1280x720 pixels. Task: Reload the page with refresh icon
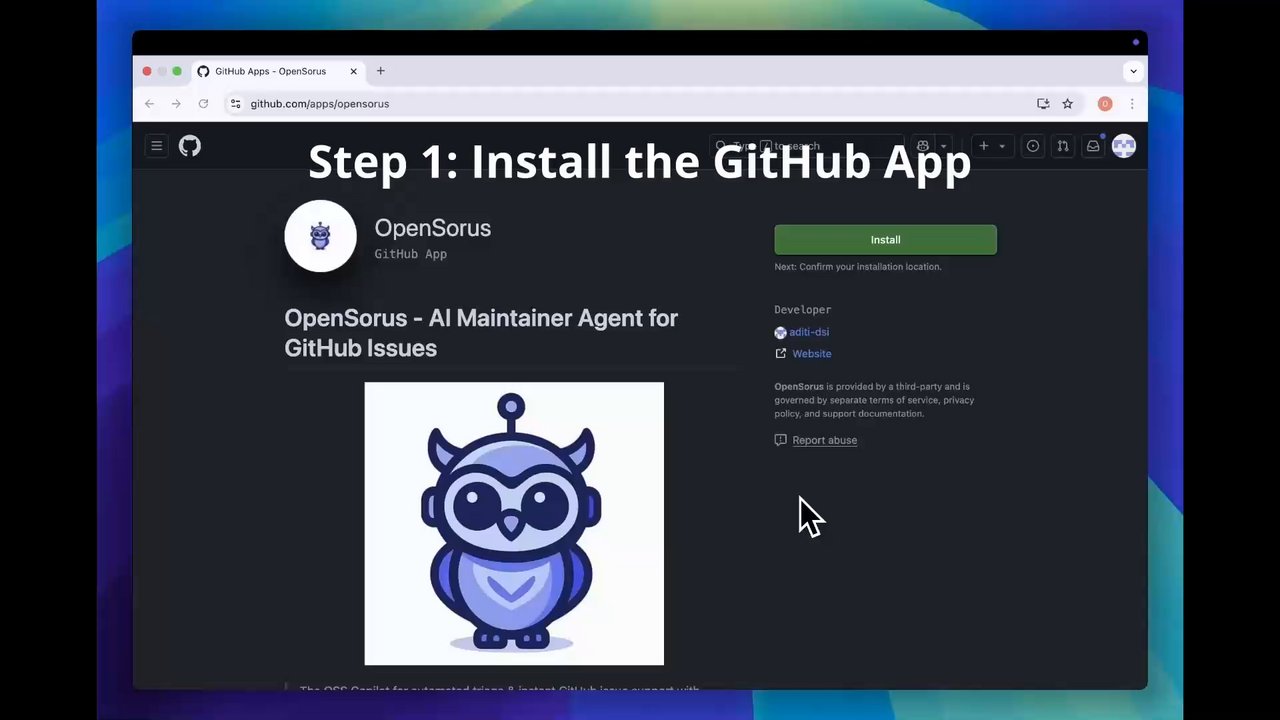203,104
